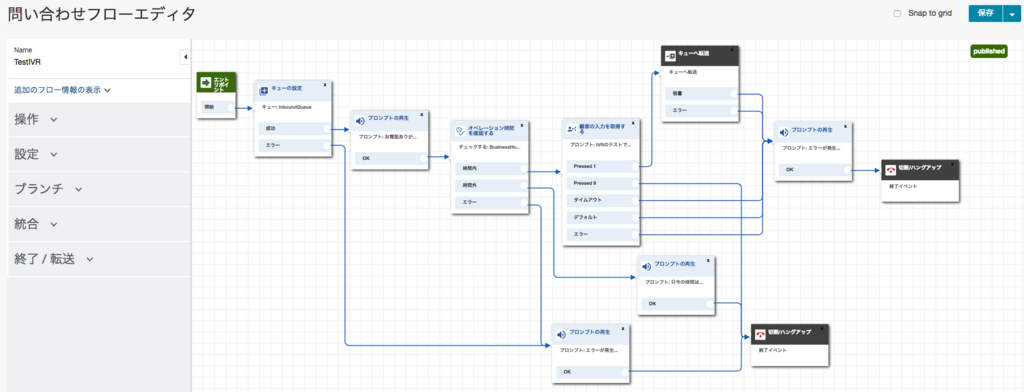Expand the 操作 block category
The width and height of the screenshot is (1024, 392).
[99, 120]
